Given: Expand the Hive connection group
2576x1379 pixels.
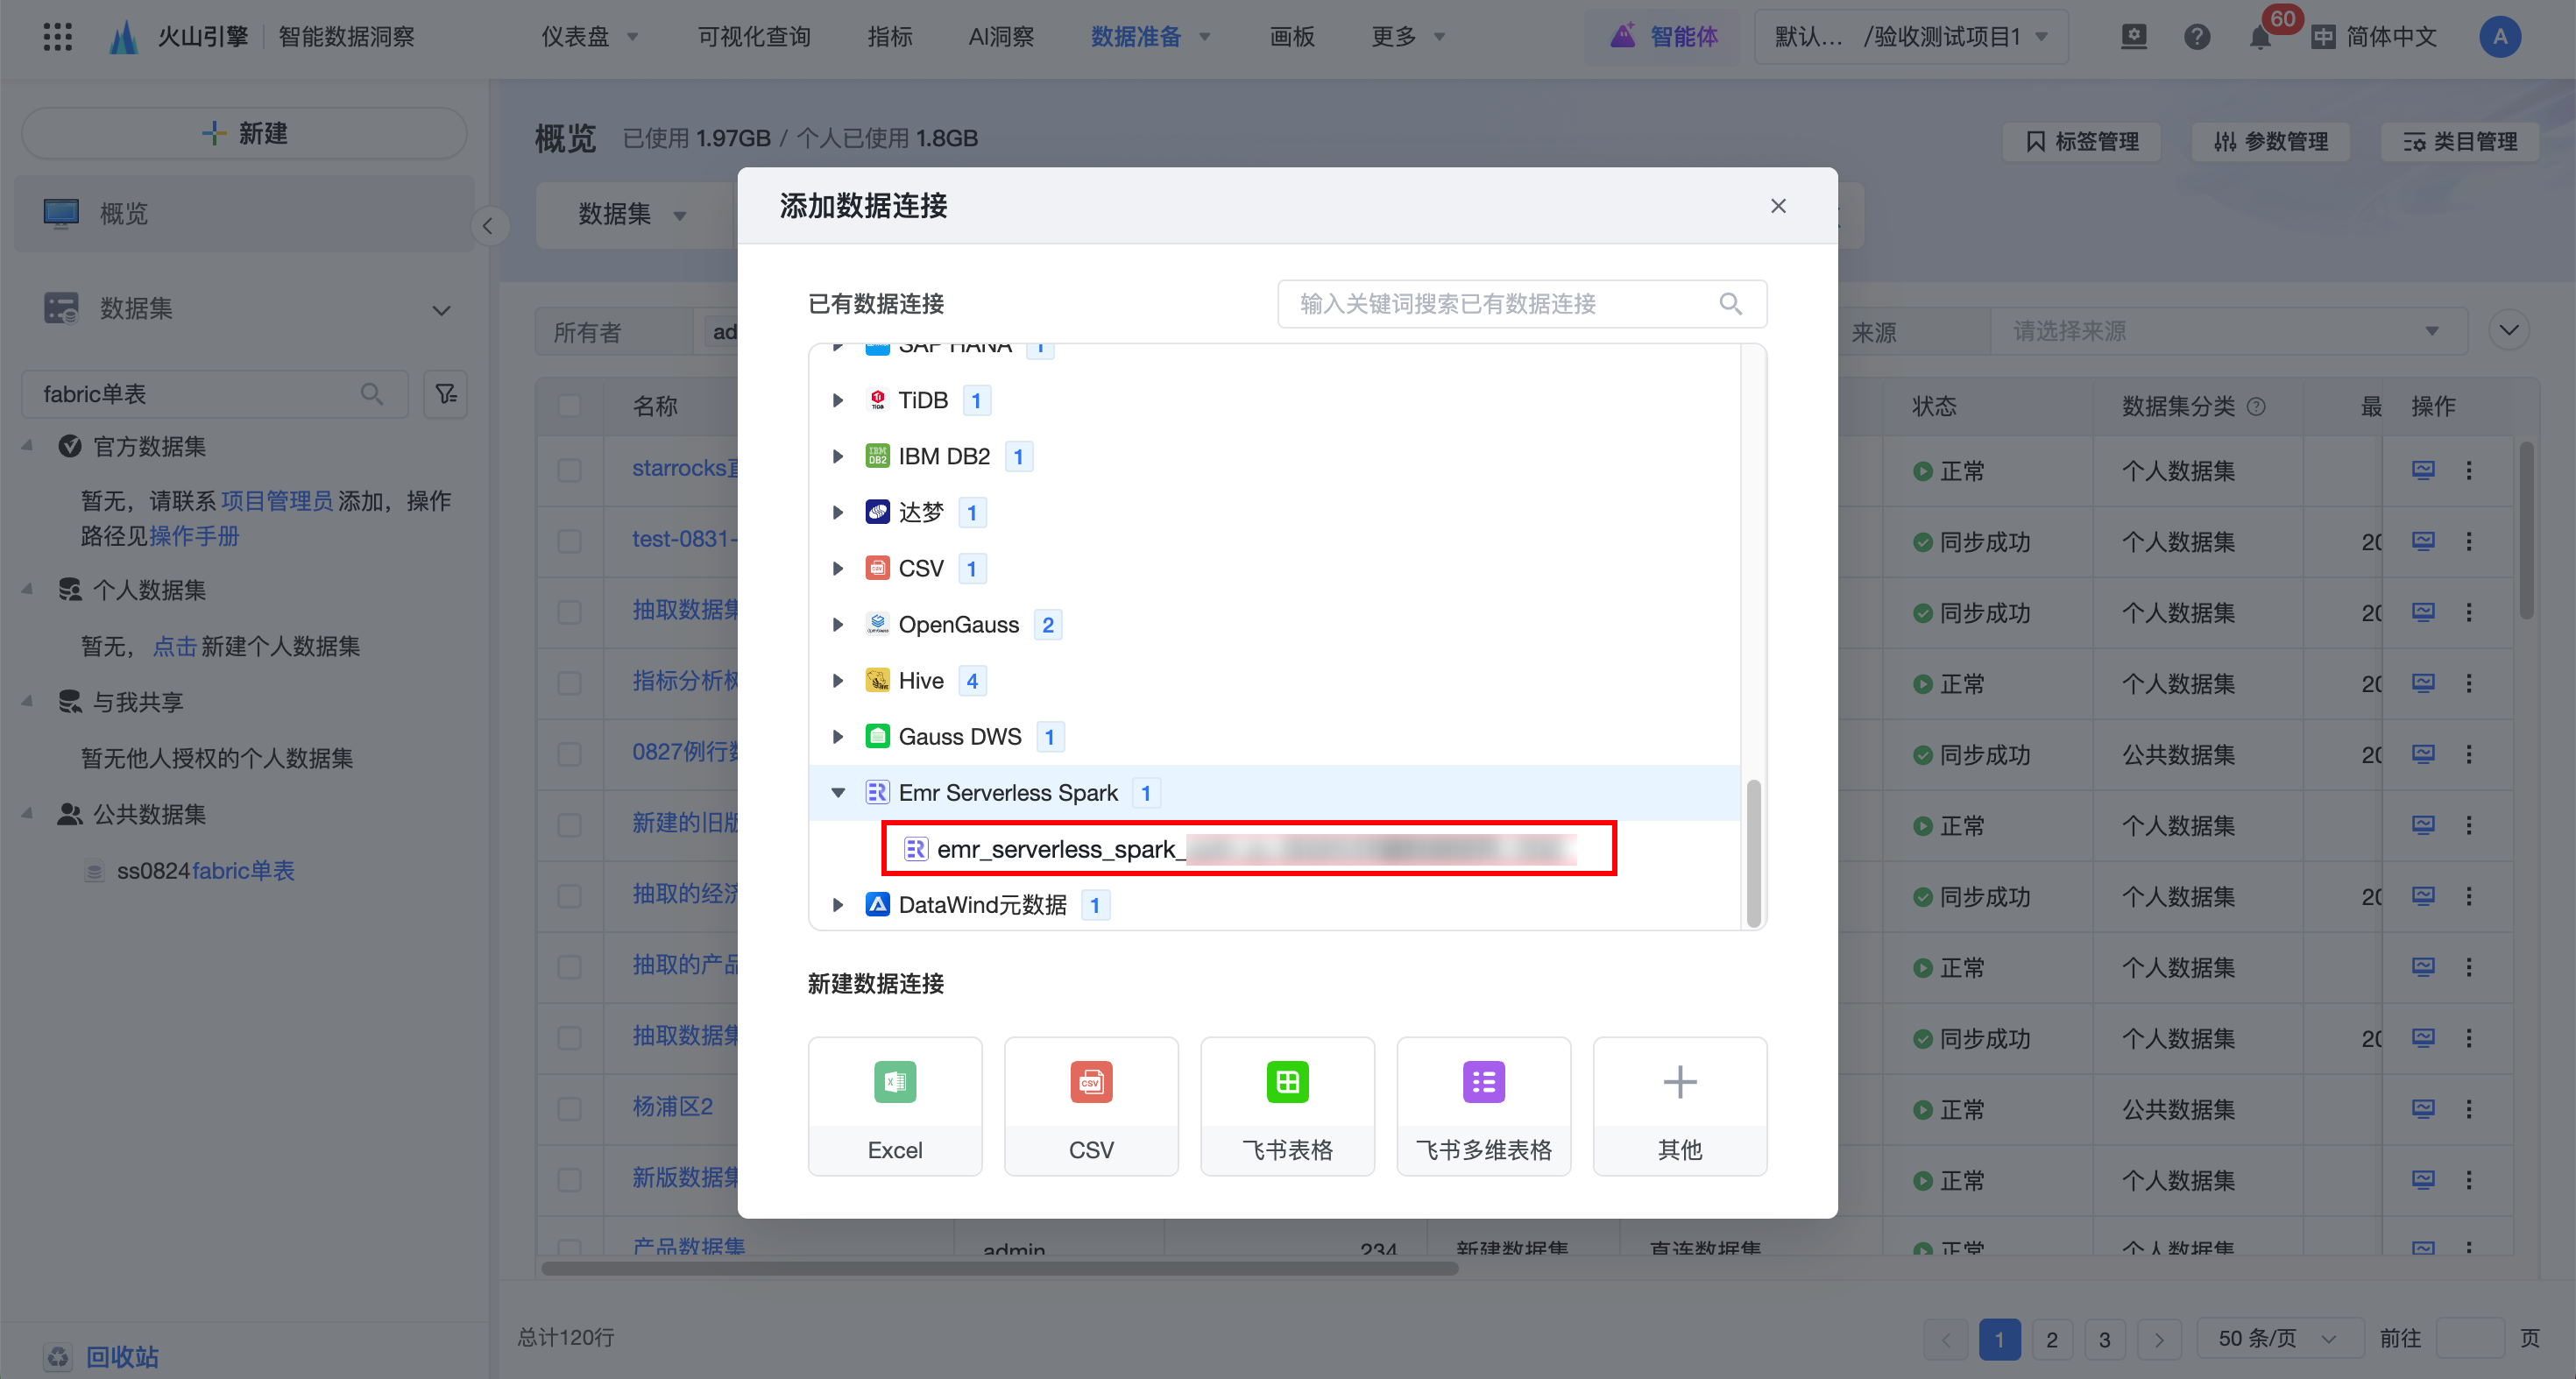Looking at the screenshot, I should pos(838,681).
